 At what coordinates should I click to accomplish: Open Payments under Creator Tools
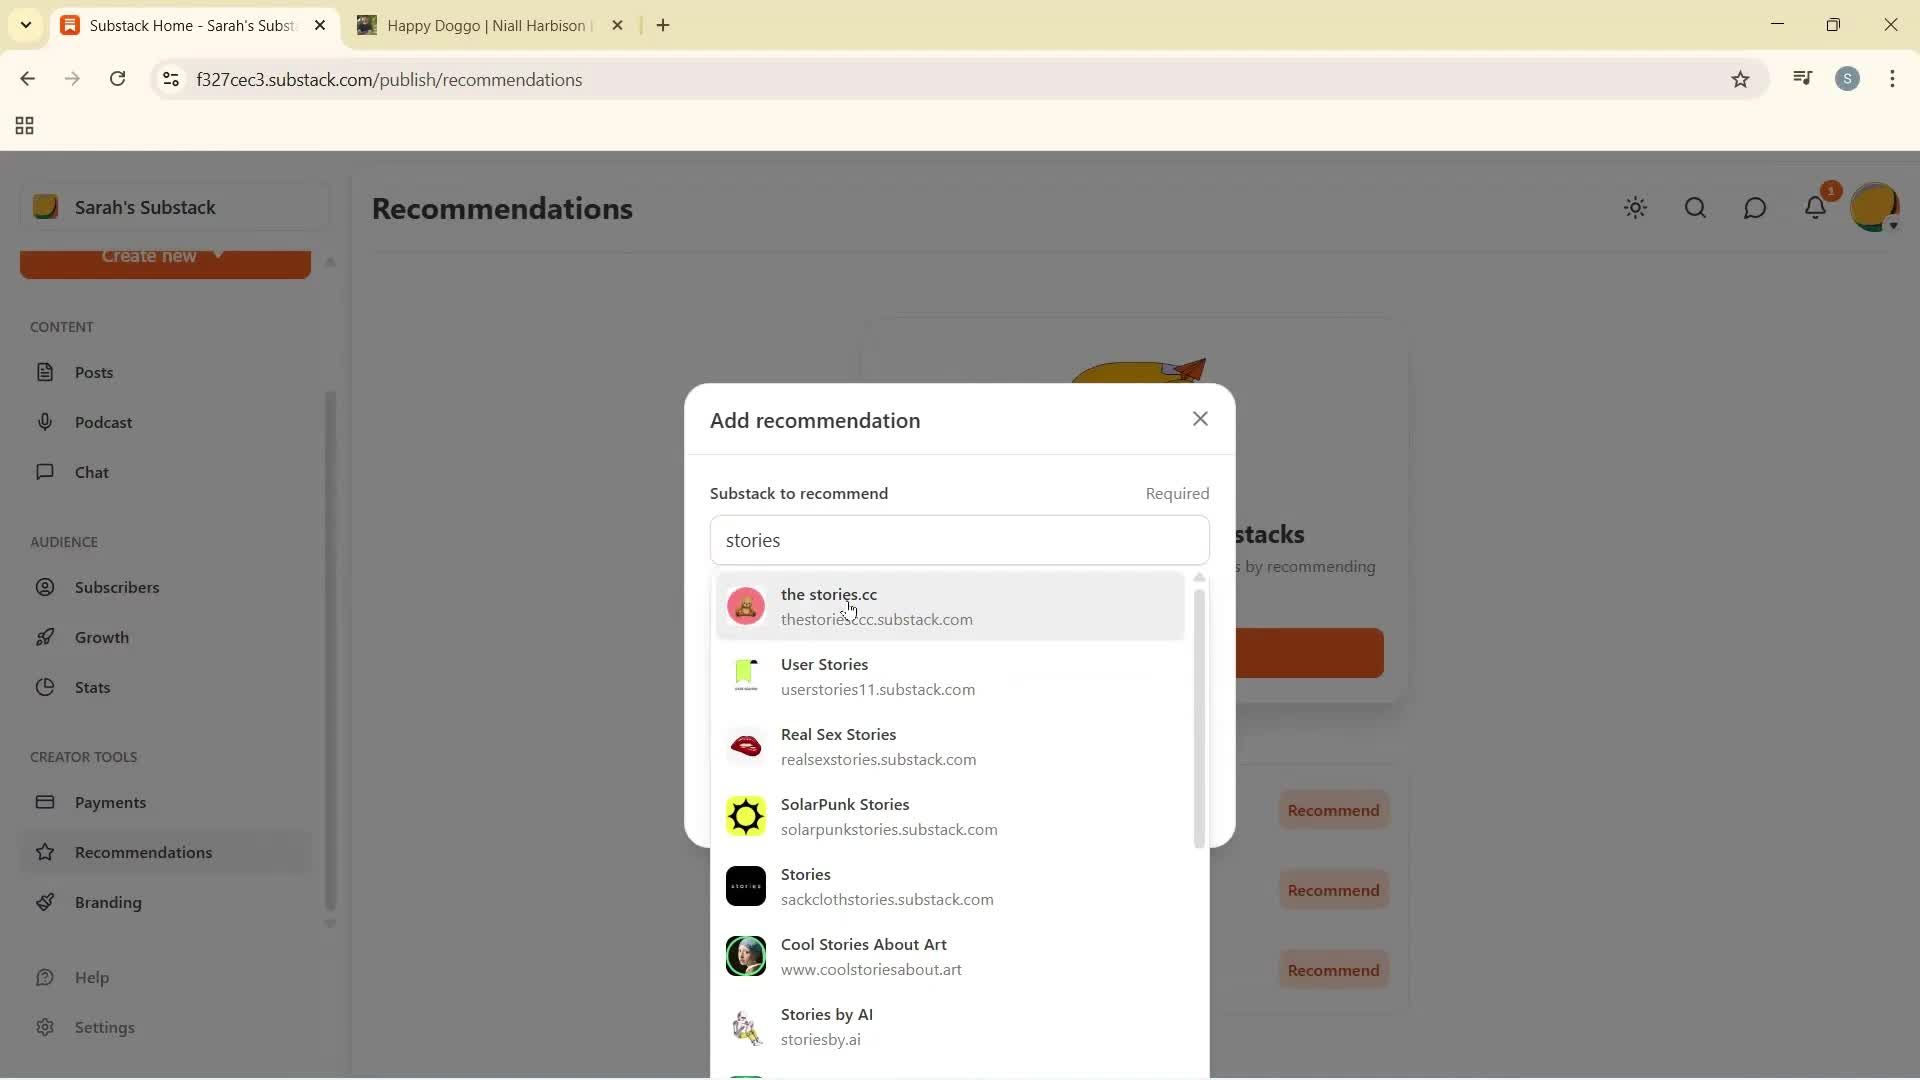112,801
